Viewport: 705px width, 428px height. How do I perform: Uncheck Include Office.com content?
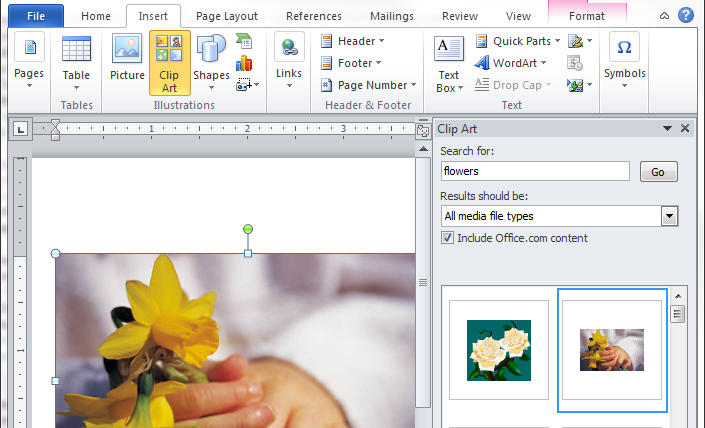[447, 238]
